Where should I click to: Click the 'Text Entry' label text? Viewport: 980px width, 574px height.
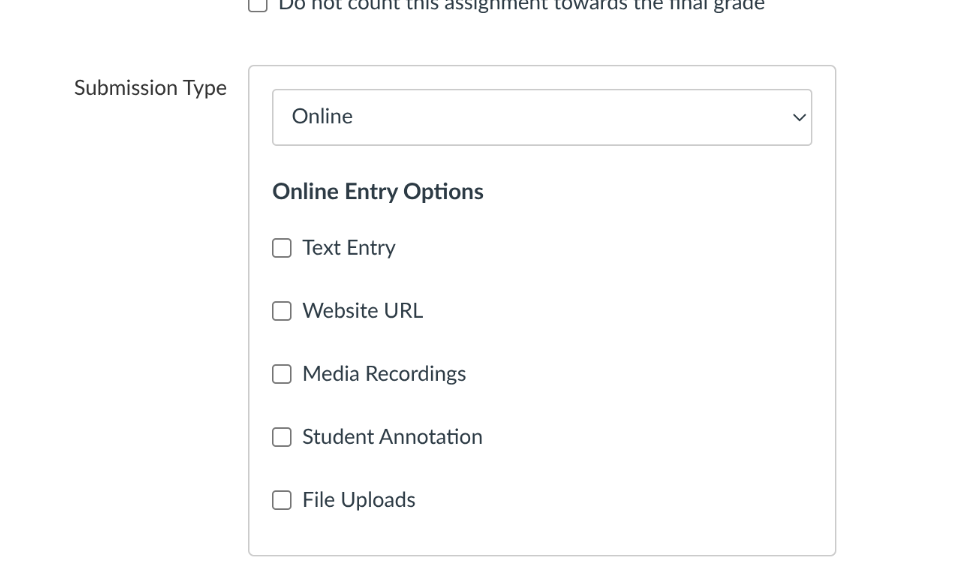(x=349, y=248)
